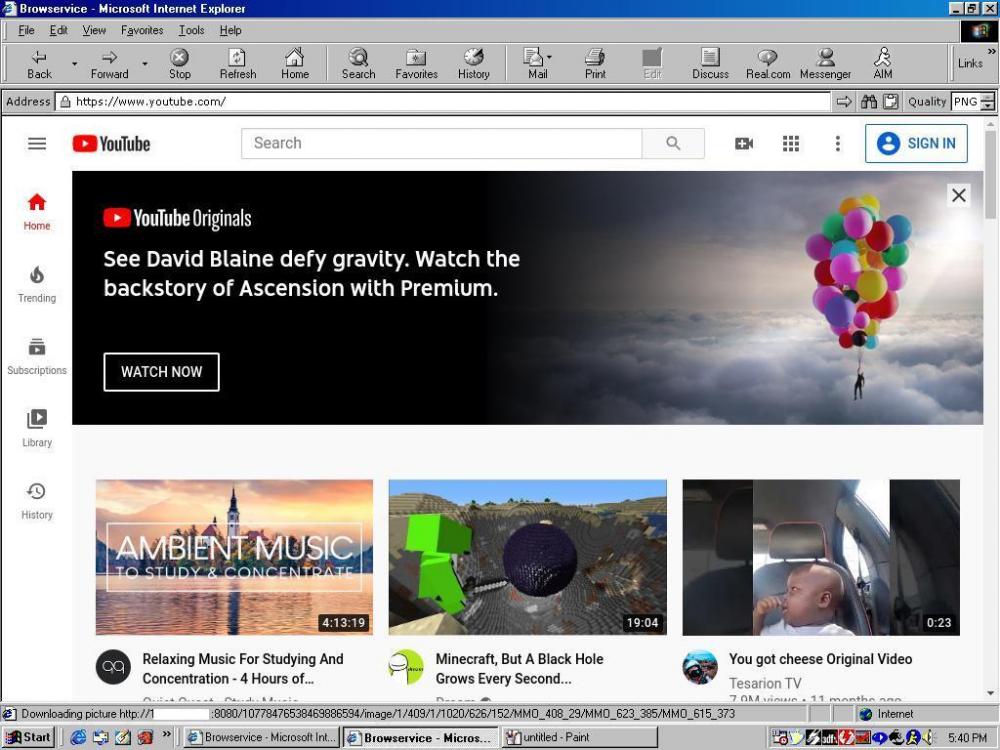This screenshot has height=750, width=1000.
Task: Open the Favorites menu in menu bar
Action: pyautogui.click(x=142, y=30)
